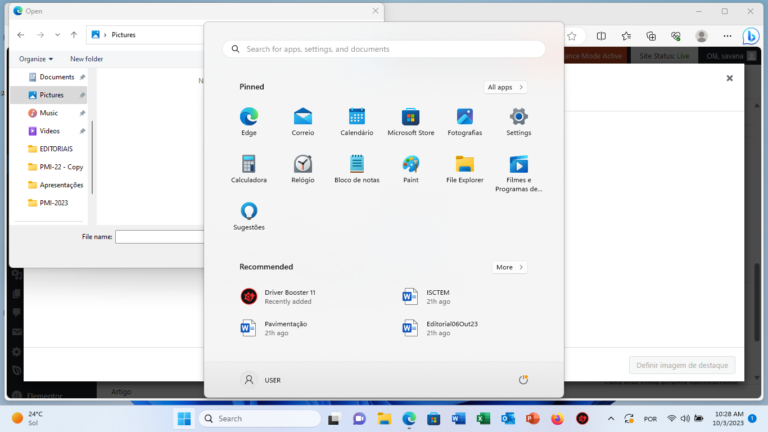Launch the Calculadora app
The height and width of the screenshot is (432, 768).
click(249, 168)
